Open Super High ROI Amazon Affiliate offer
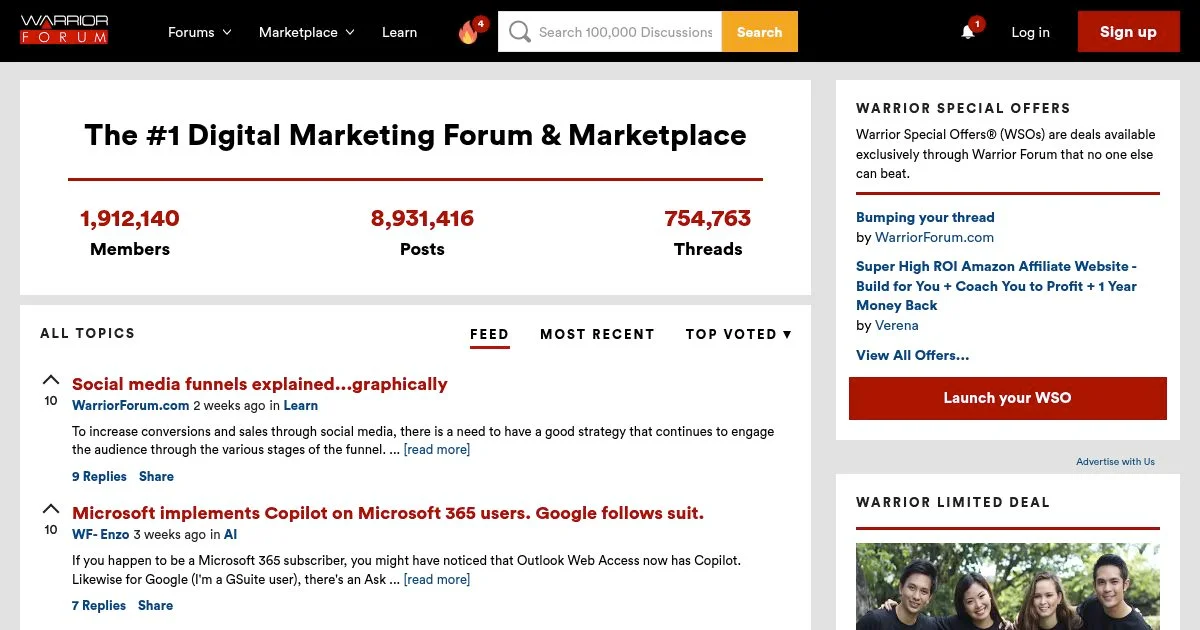The width and height of the screenshot is (1200, 630). tap(996, 286)
